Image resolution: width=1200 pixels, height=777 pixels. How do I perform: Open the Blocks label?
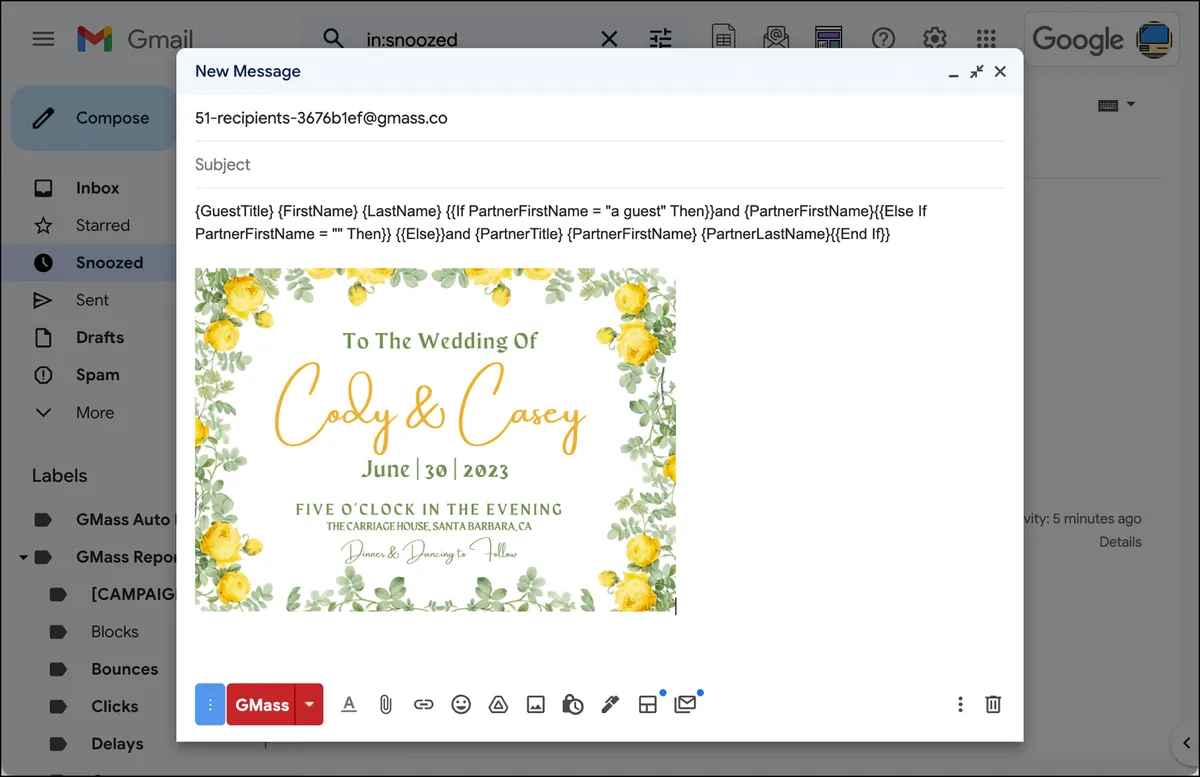tap(115, 632)
